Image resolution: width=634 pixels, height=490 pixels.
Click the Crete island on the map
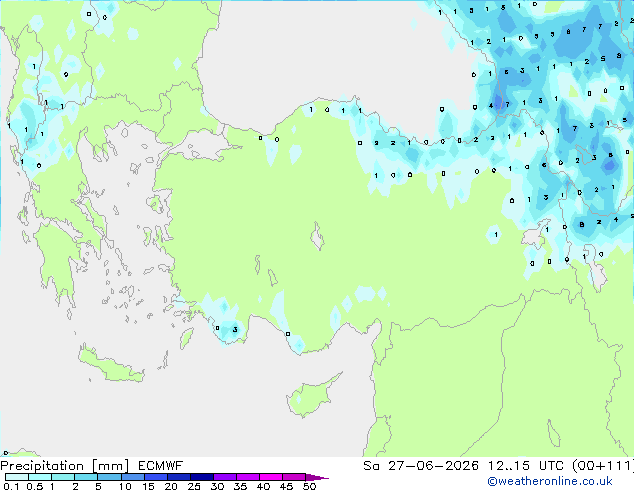111,364
